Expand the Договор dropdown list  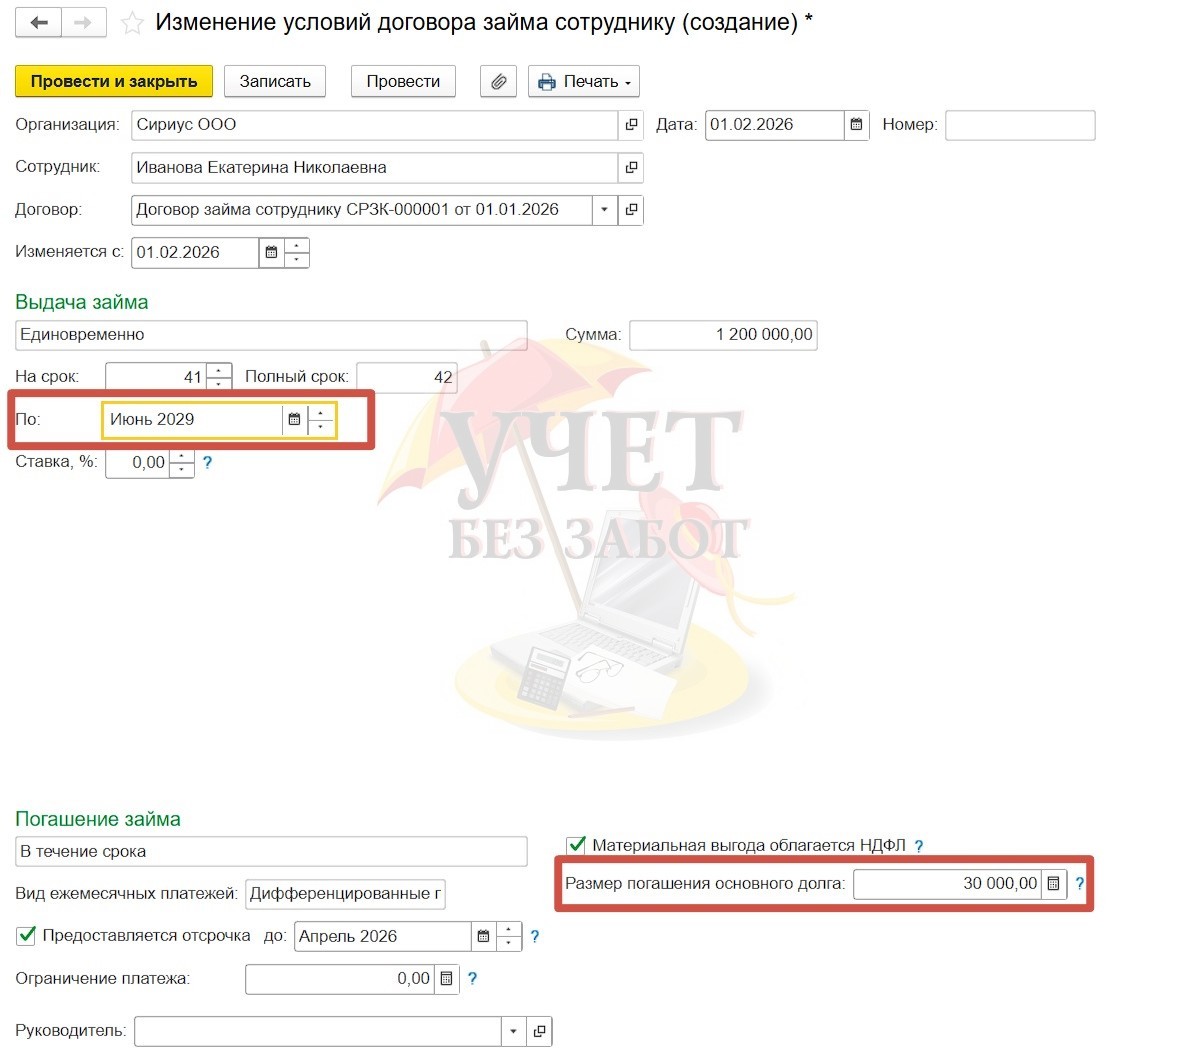[x=604, y=210]
